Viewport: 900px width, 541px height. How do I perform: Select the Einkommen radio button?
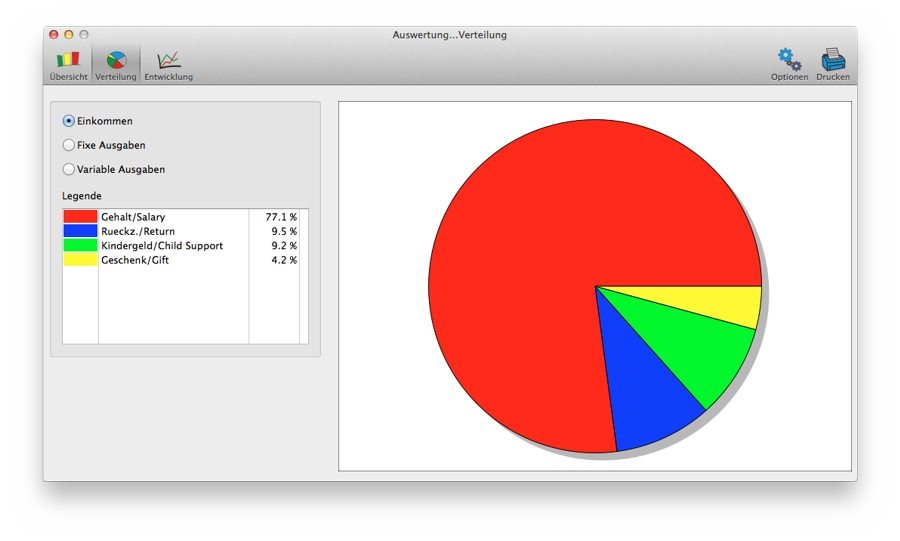69,121
